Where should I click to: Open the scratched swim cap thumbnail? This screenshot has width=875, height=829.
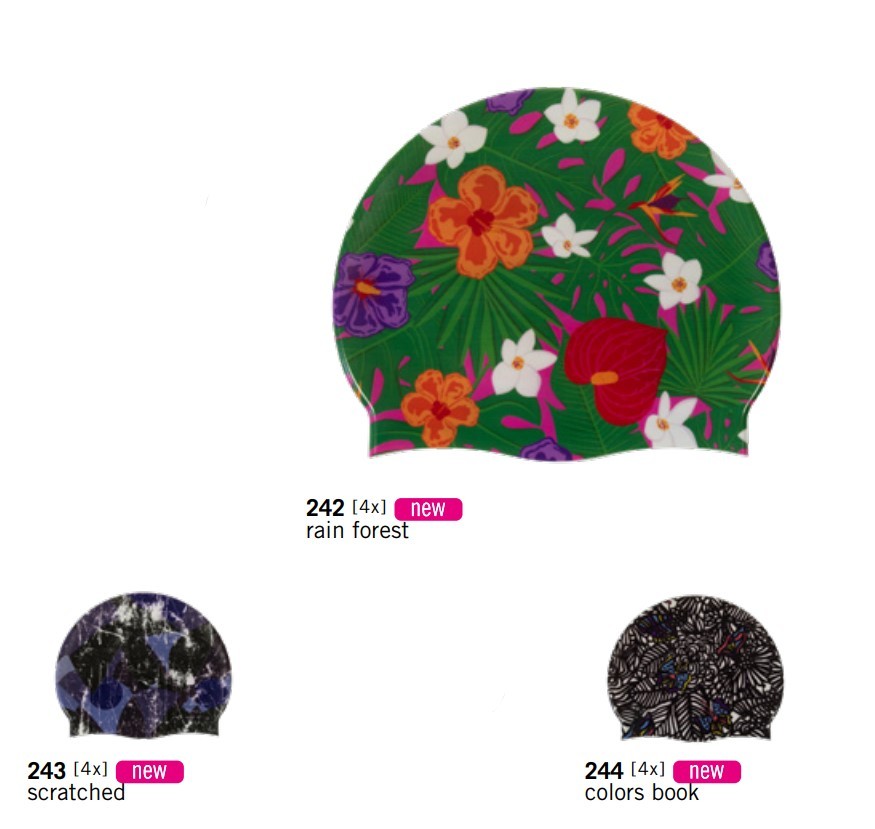coord(143,666)
